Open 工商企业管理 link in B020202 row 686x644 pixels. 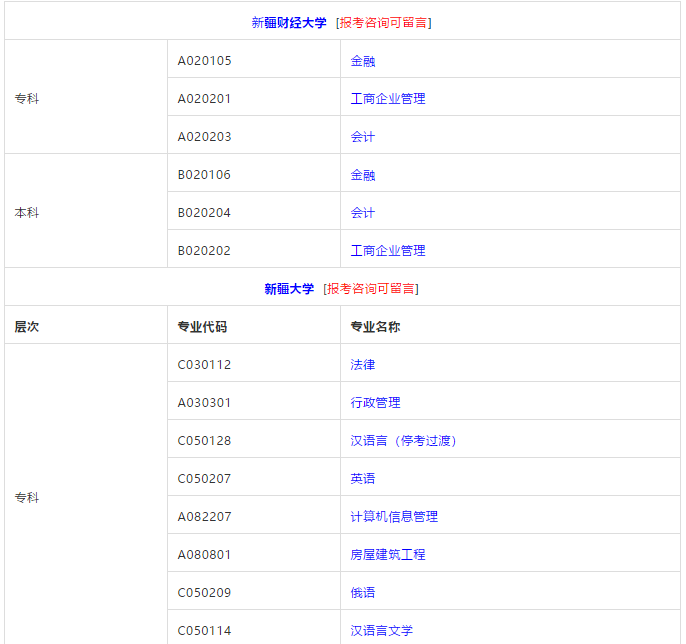click(x=388, y=251)
